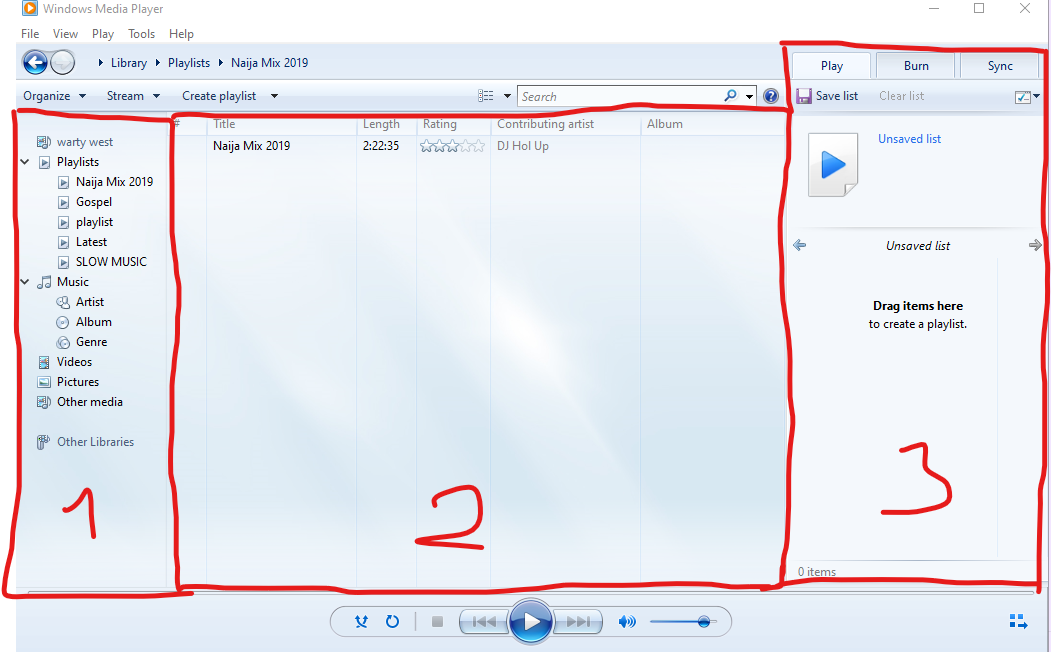Select Music in the navigation tree
1051x652 pixels.
point(72,282)
